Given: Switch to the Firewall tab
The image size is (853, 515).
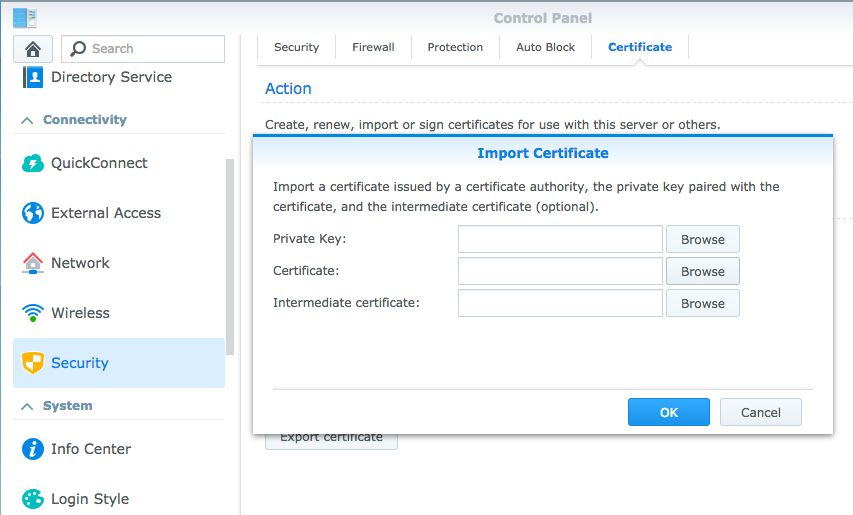Looking at the screenshot, I should (371, 47).
